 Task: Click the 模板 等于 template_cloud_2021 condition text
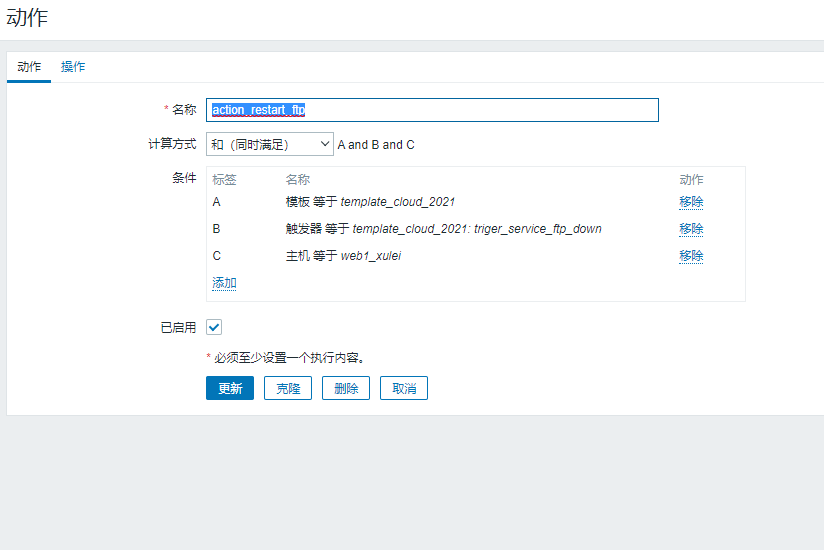(370, 202)
